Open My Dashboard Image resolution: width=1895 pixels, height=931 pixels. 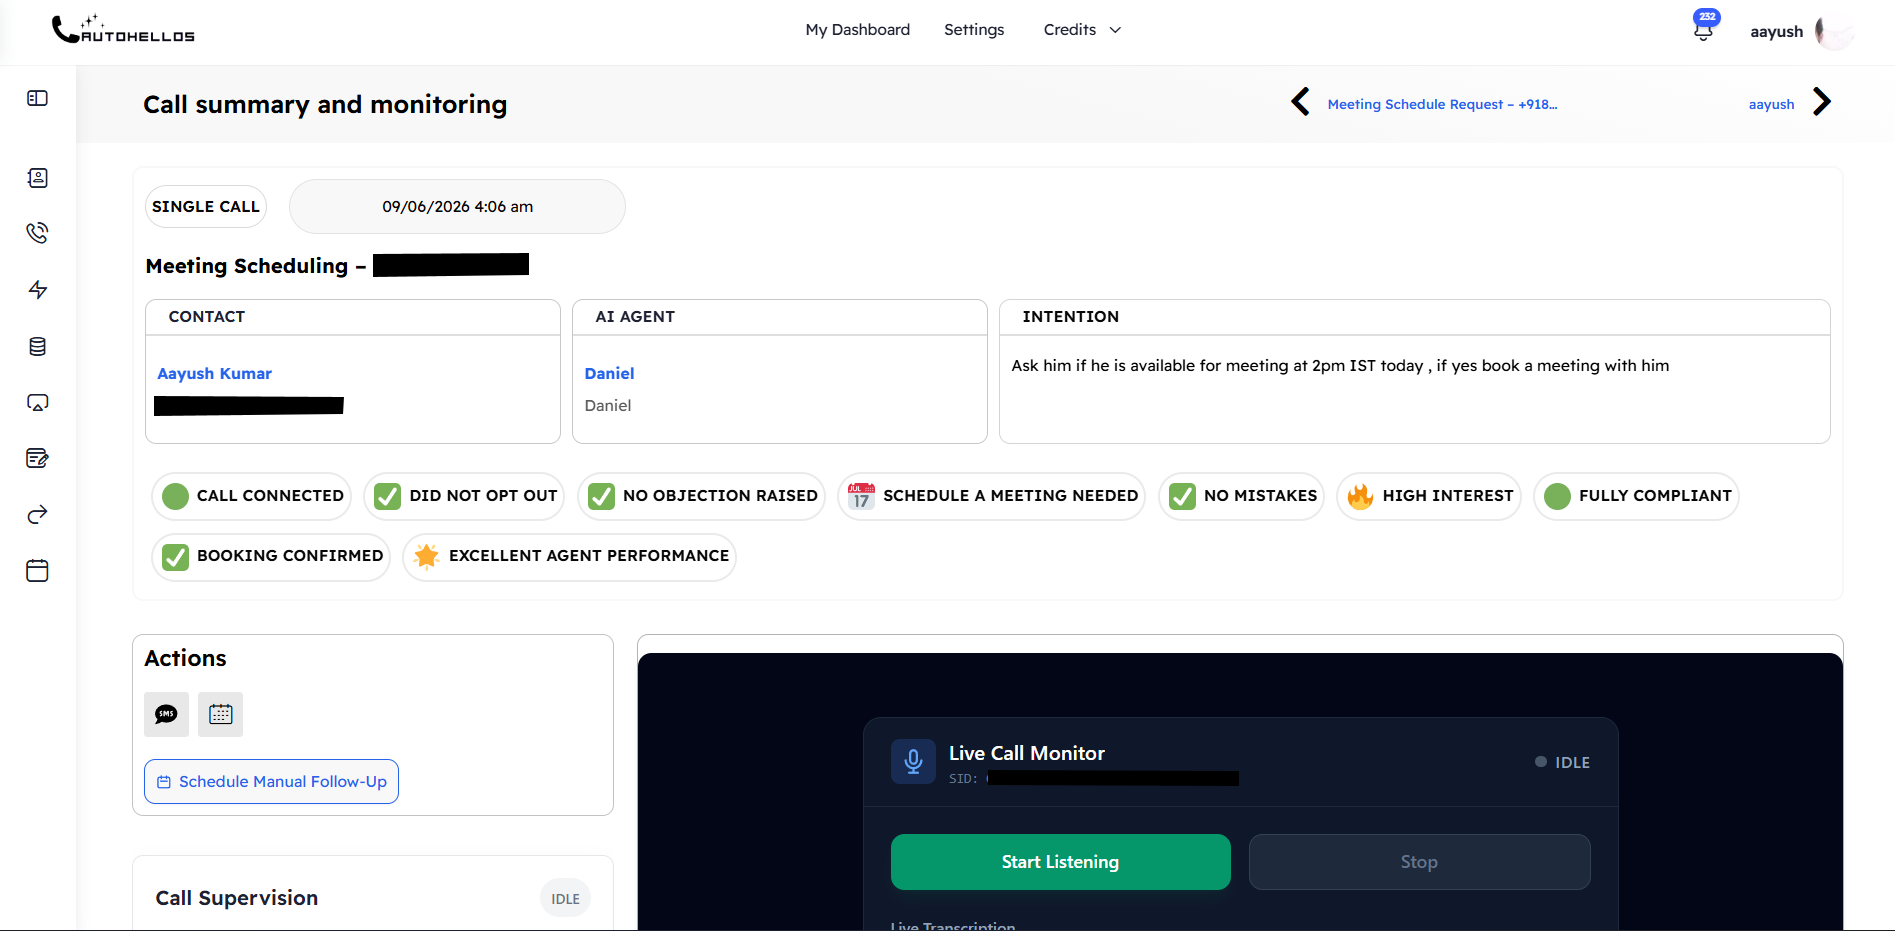click(858, 30)
